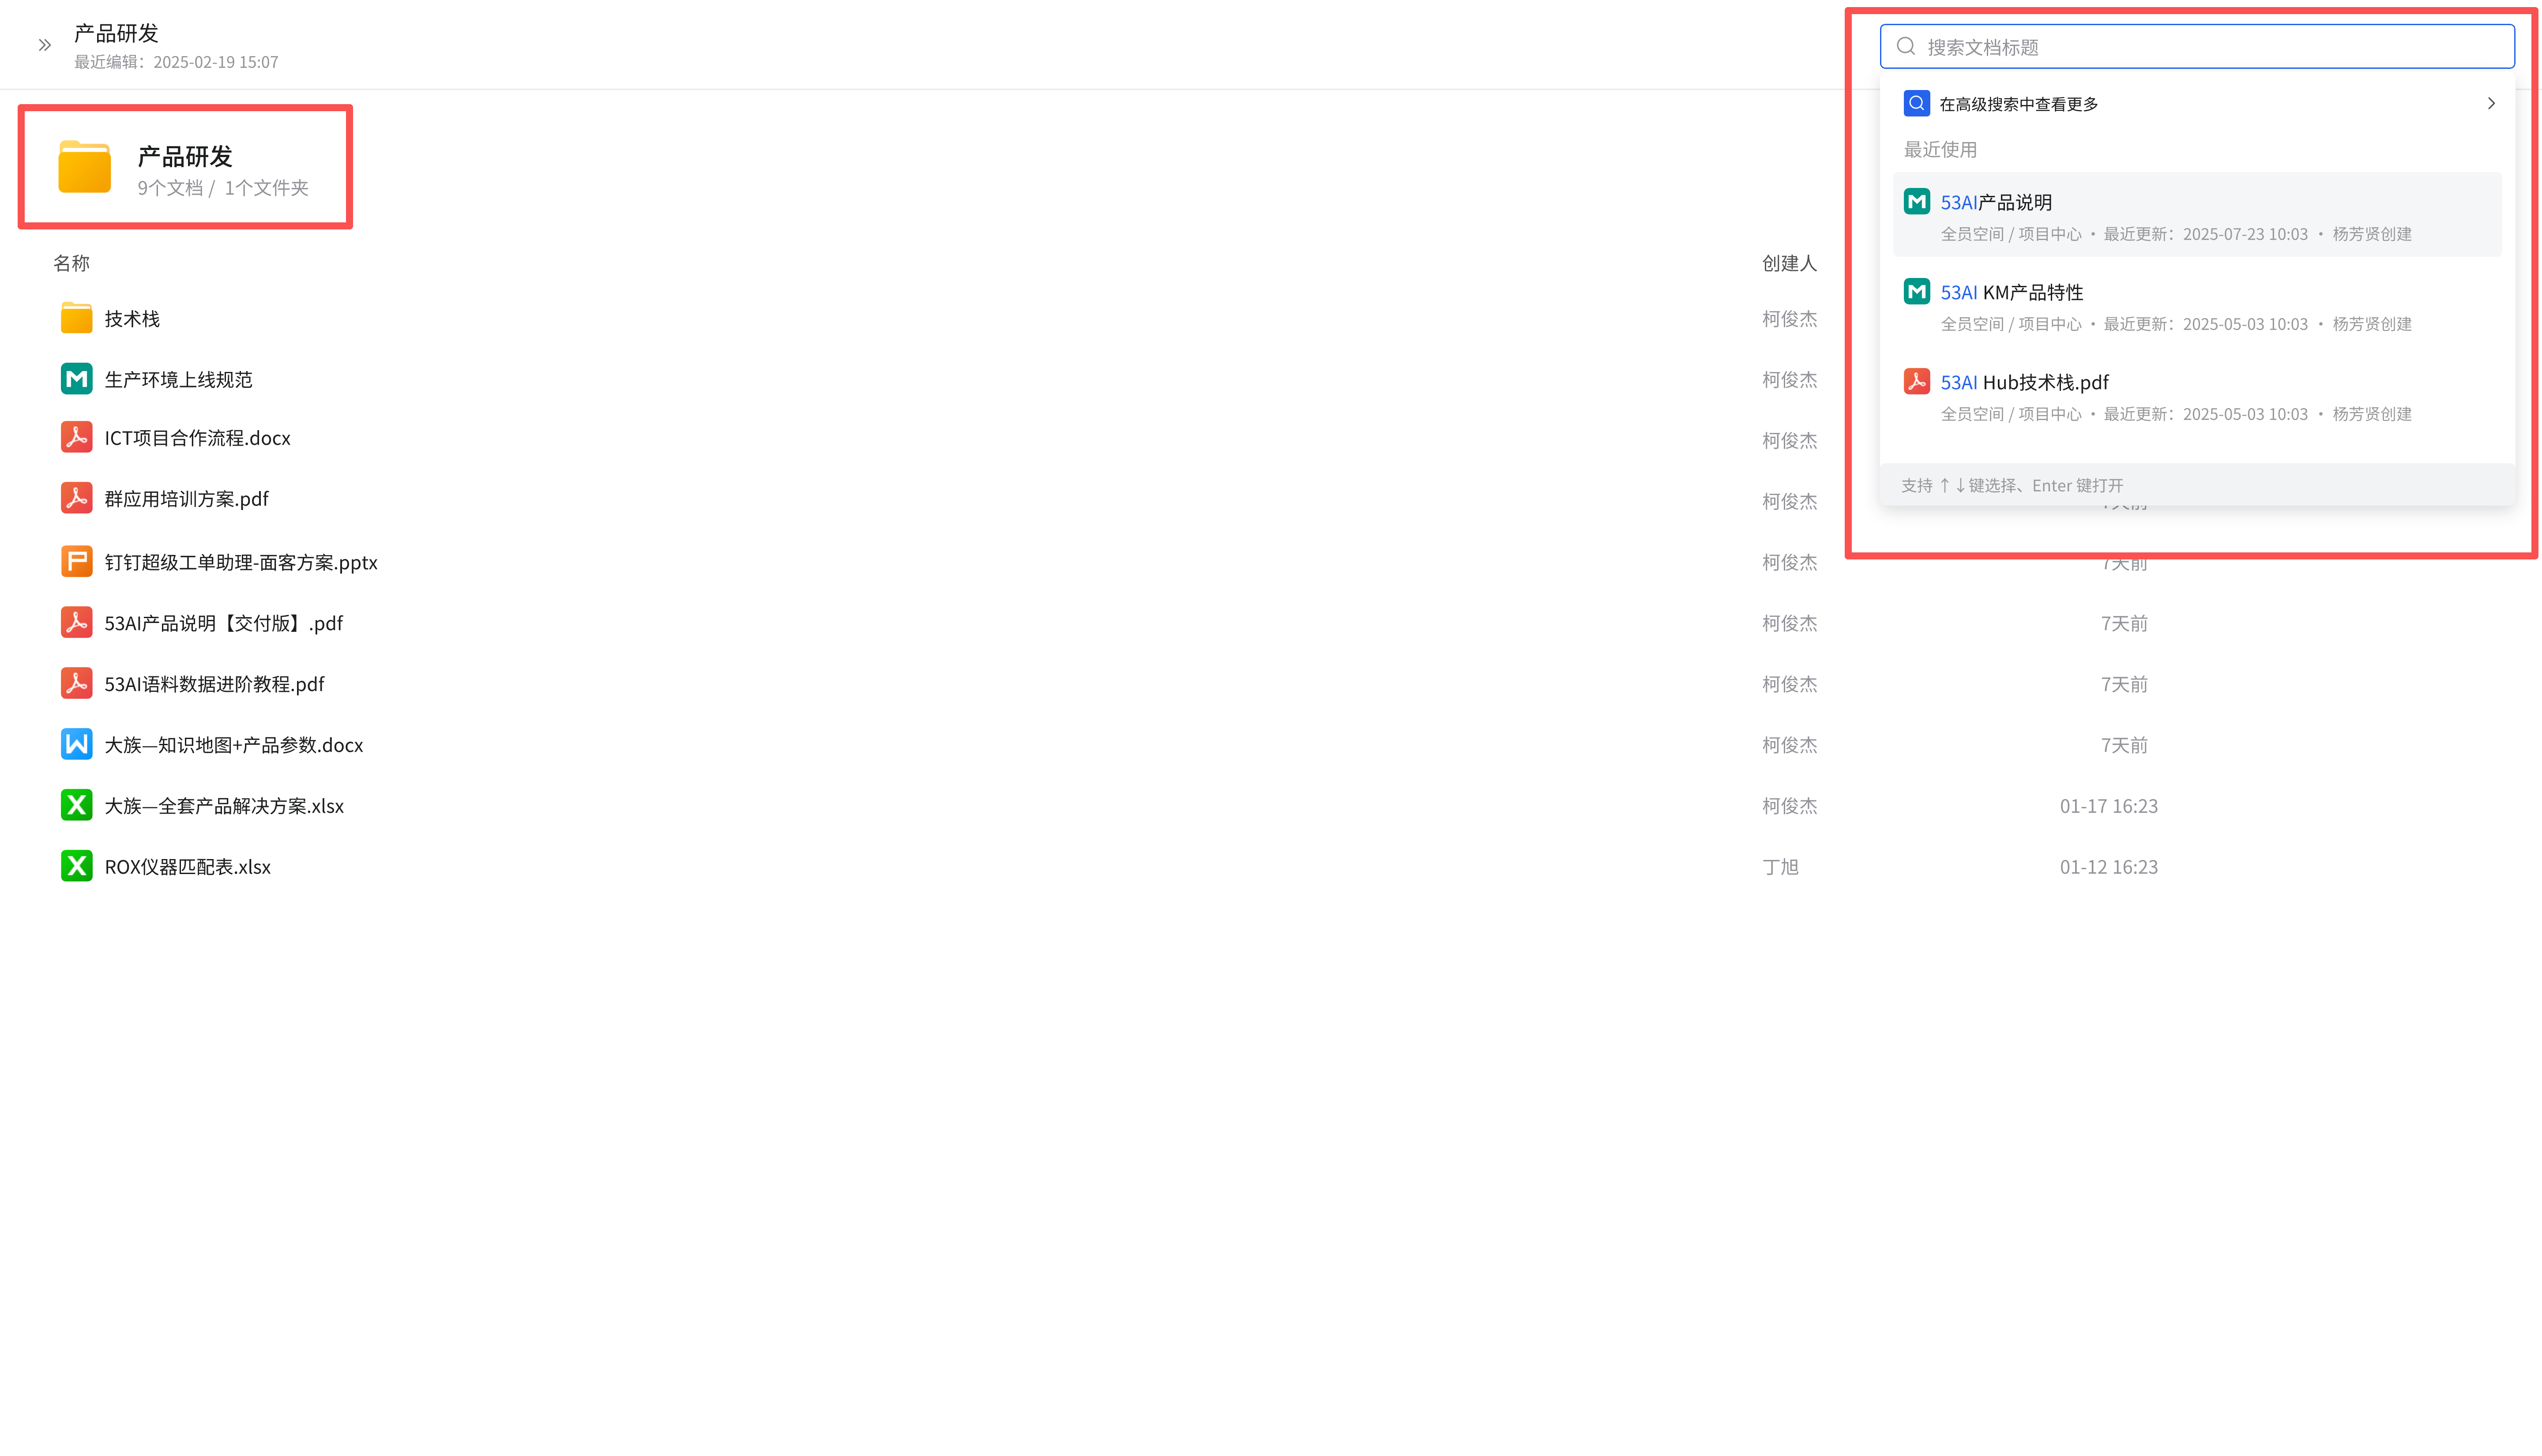Open 53AI KM产品特性 recent result

click(x=2011, y=292)
